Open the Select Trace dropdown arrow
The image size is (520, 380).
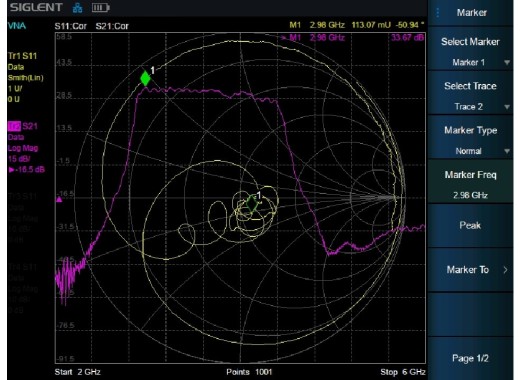(507, 107)
